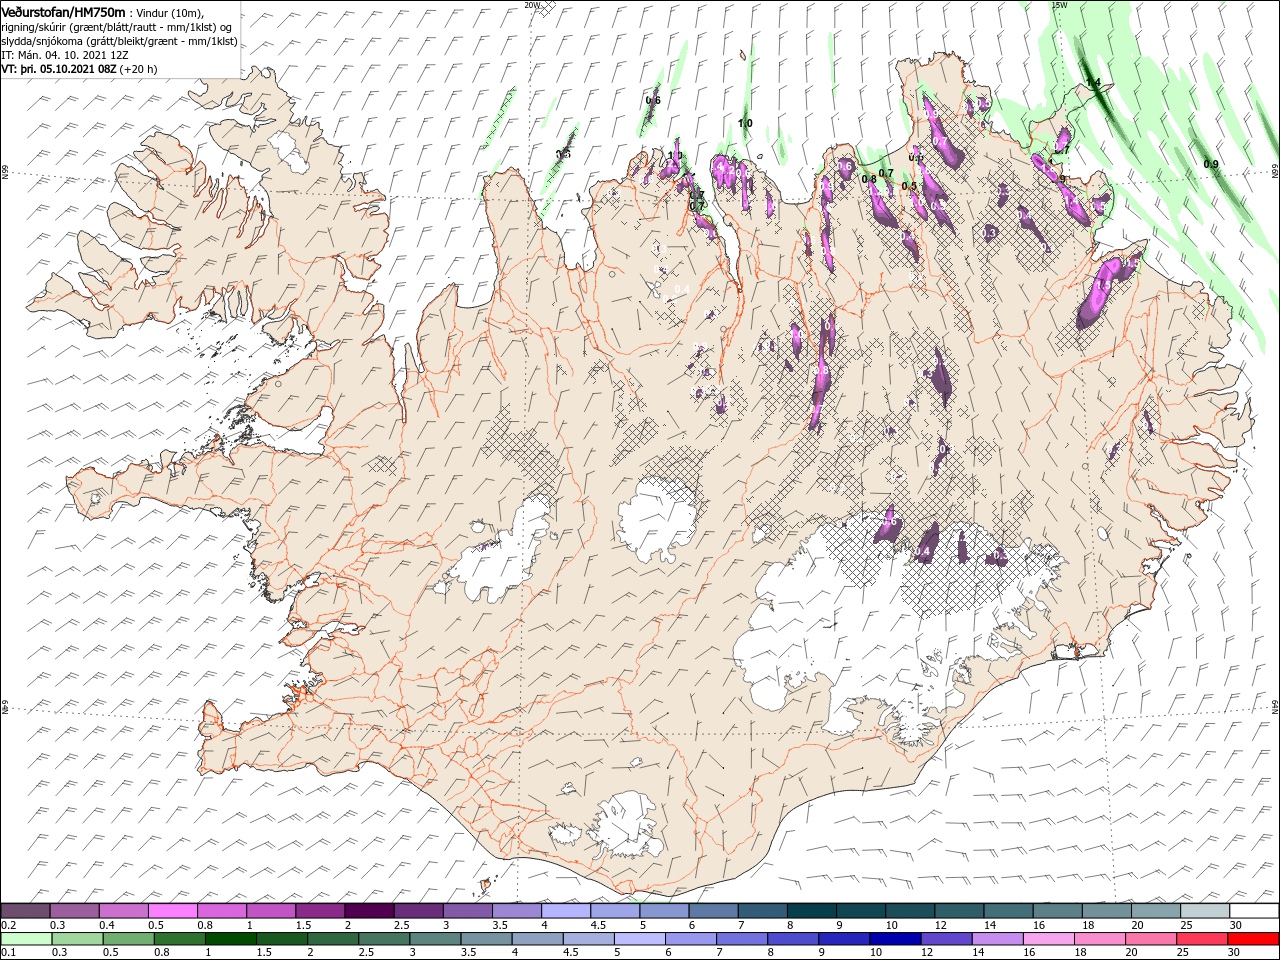Pick top-row dark teal swatch between 8 and 9

[x=811, y=911]
